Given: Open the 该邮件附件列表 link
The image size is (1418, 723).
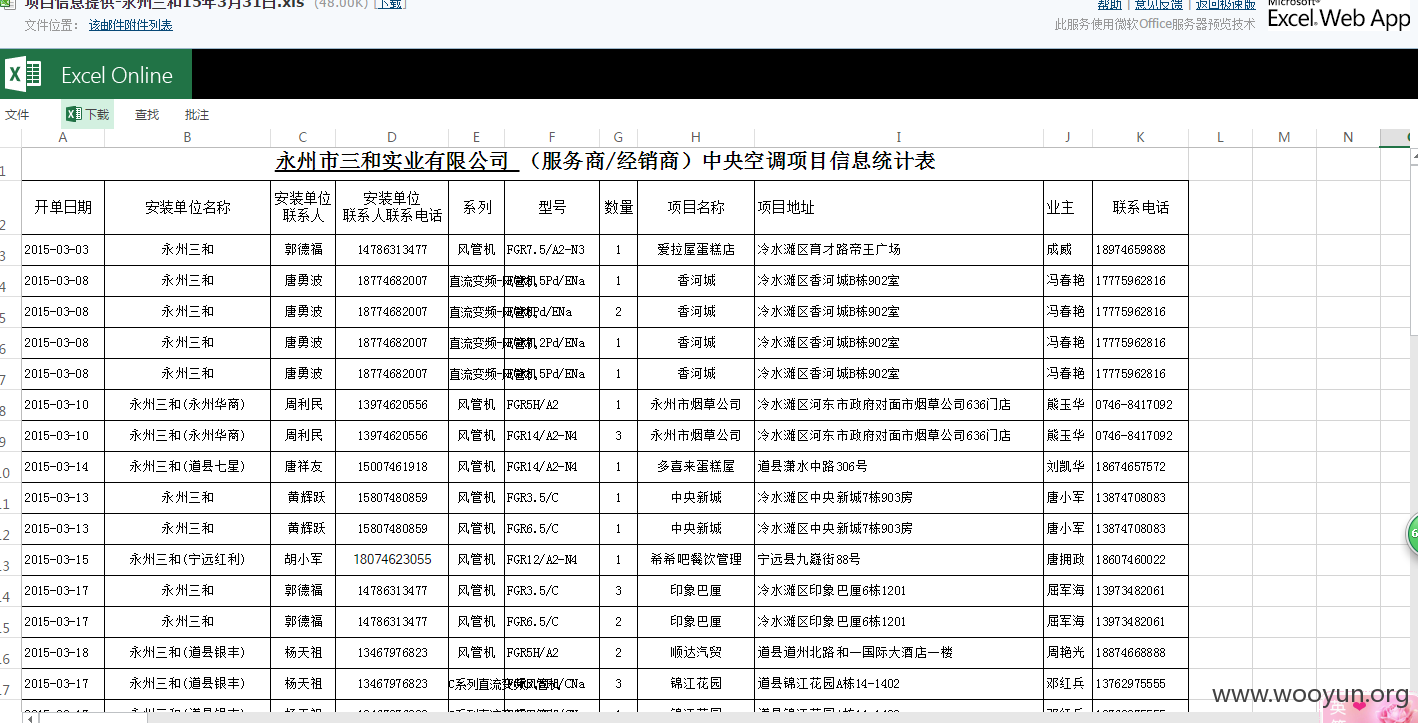Looking at the screenshot, I should click(x=130, y=25).
